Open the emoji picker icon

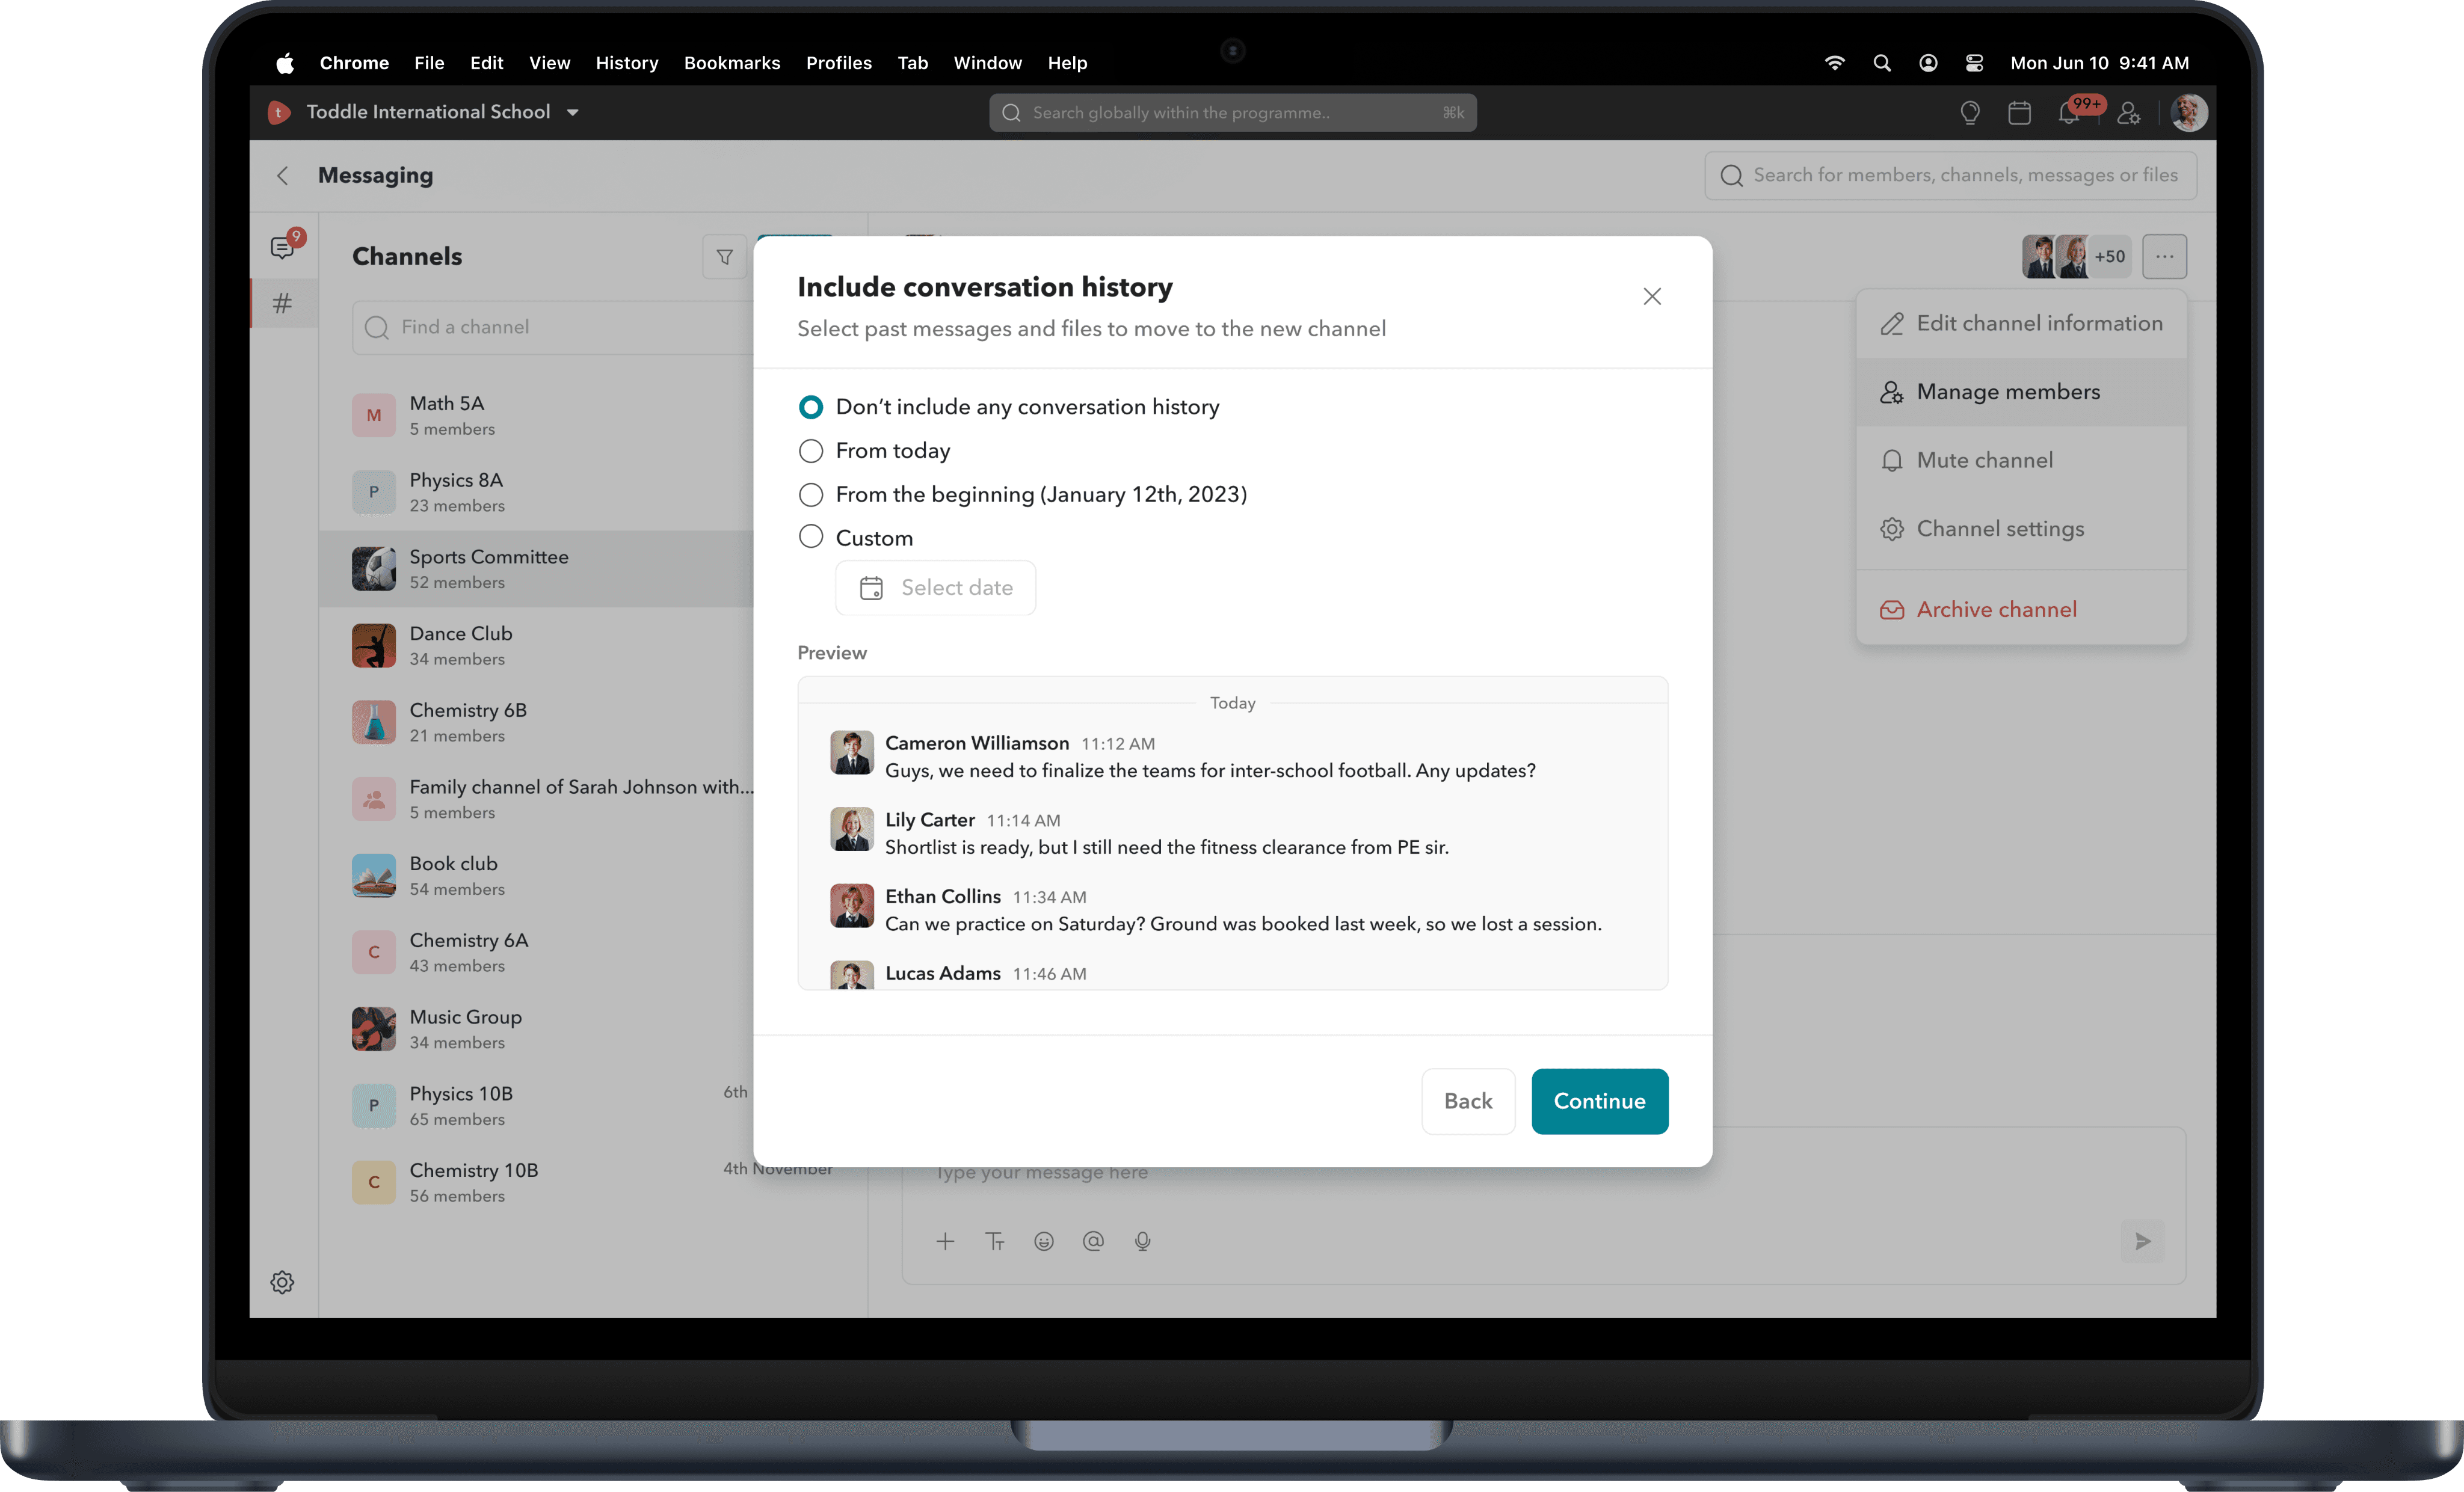[x=1044, y=1241]
